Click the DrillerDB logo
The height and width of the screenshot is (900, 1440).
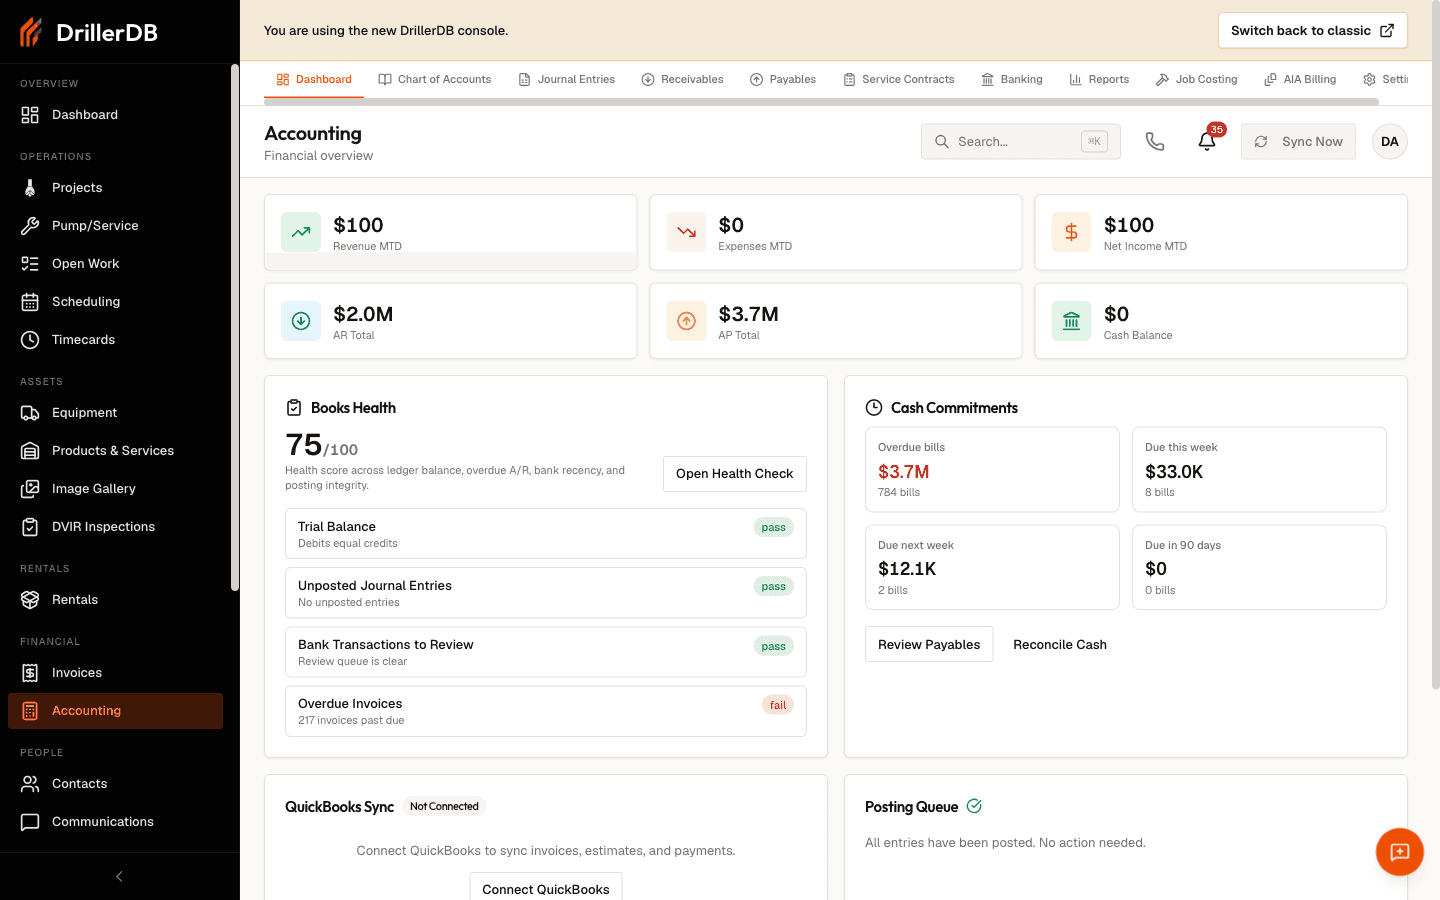[89, 32]
